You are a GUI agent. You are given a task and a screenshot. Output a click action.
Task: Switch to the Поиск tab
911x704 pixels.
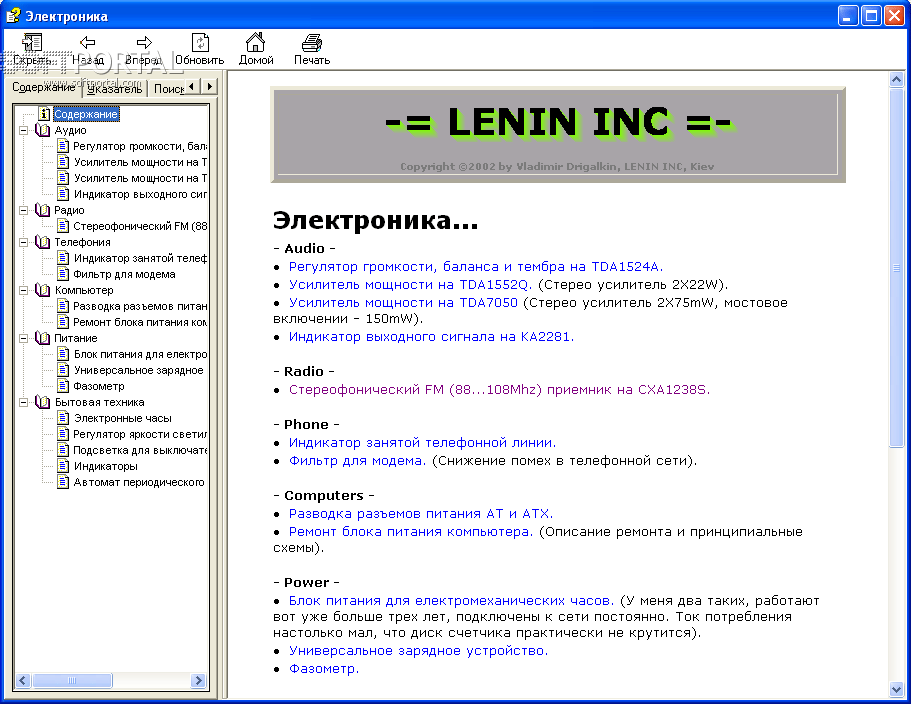pyautogui.click(x=168, y=89)
